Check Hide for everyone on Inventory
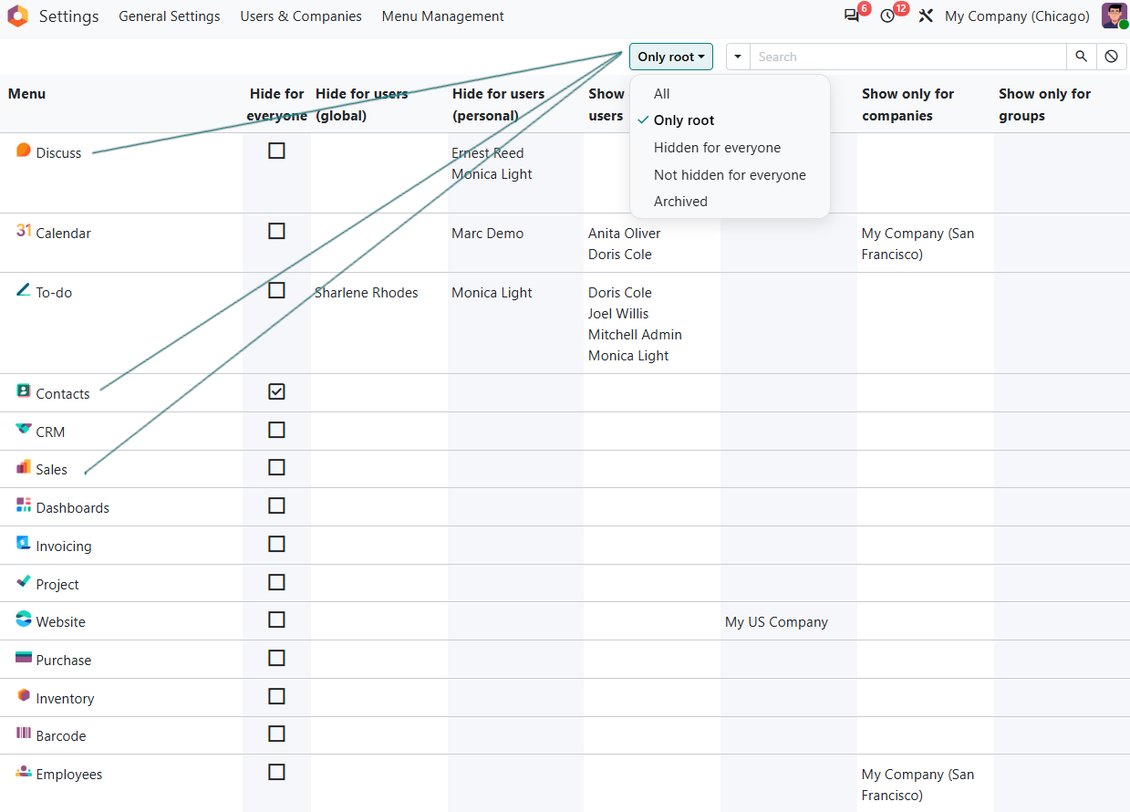The image size is (1130, 812). click(x=277, y=696)
